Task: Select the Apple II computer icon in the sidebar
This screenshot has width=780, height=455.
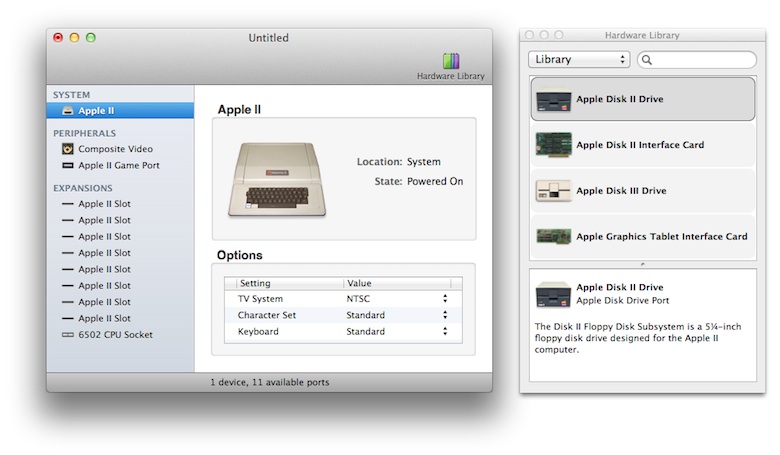Action: [68, 110]
